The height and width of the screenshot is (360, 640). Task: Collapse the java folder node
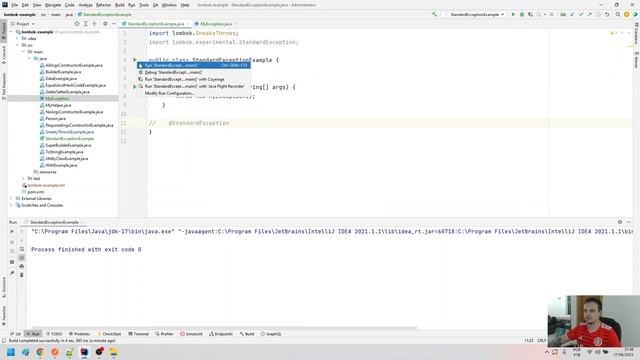(29, 58)
